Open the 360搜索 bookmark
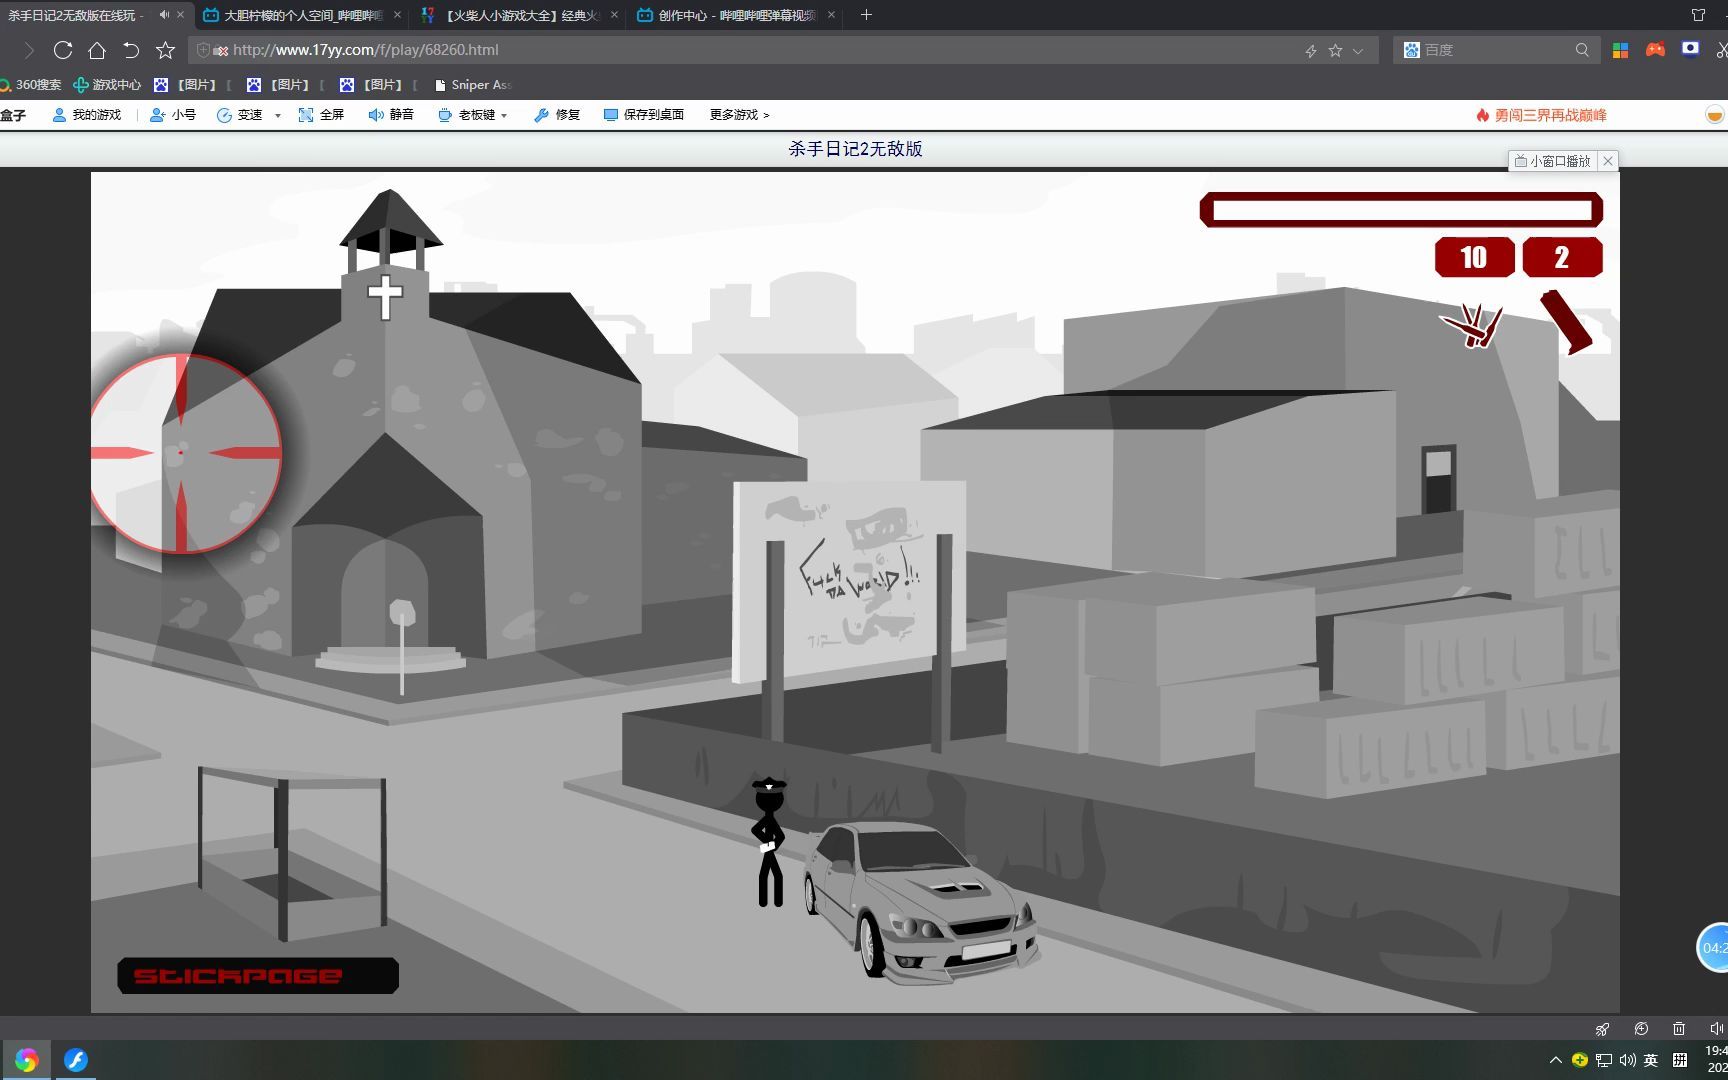Image resolution: width=1728 pixels, height=1080 pixels. (31, 85)
